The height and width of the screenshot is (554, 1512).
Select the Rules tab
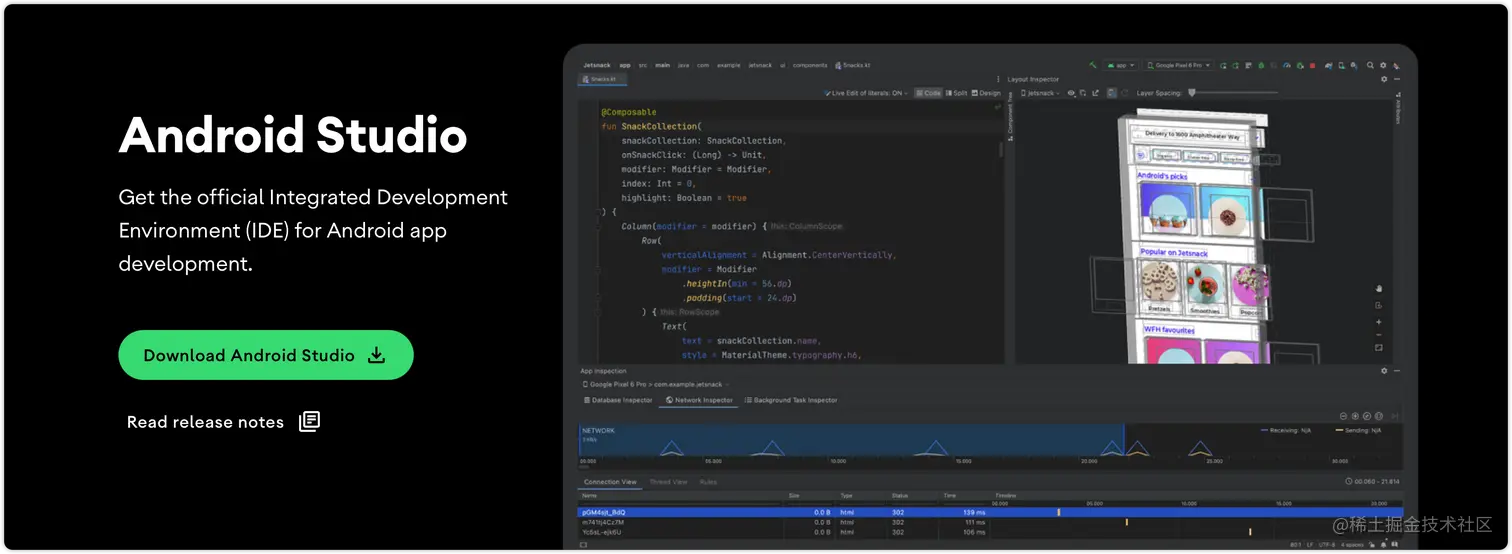pos(708,482)
